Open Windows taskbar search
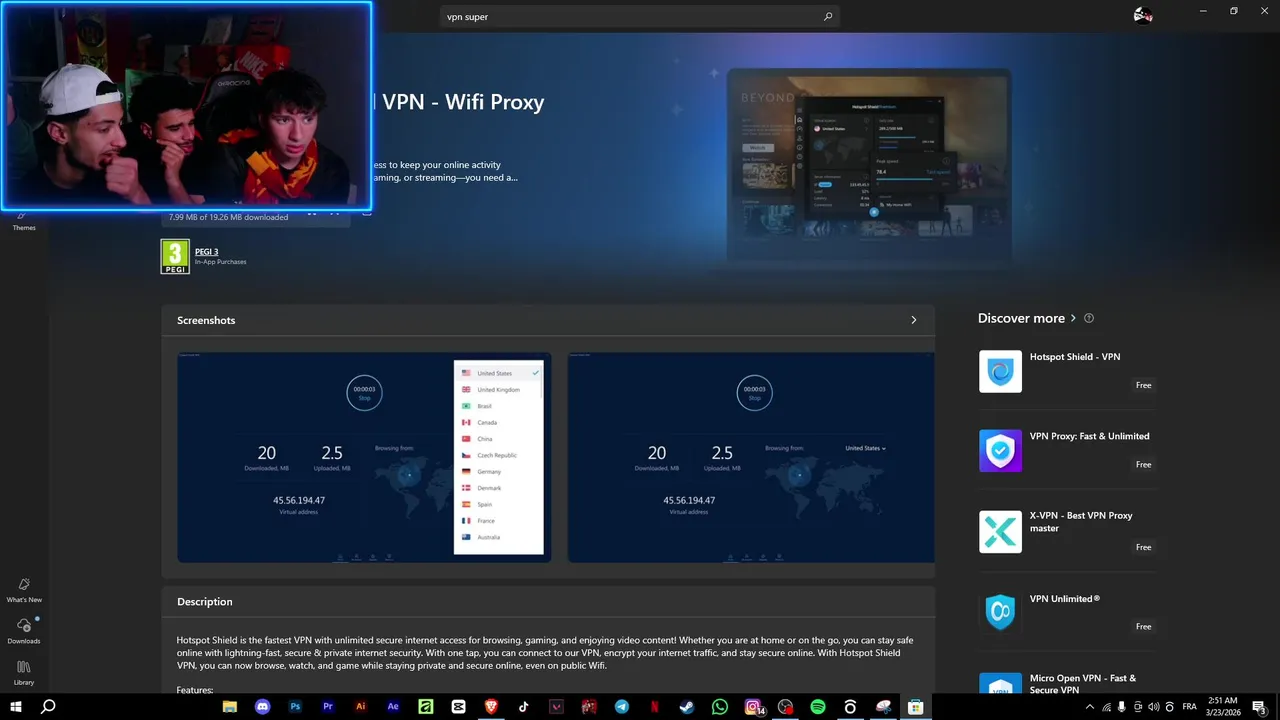Viewport: 1280px width, 720px height. (x=48, y=707)
